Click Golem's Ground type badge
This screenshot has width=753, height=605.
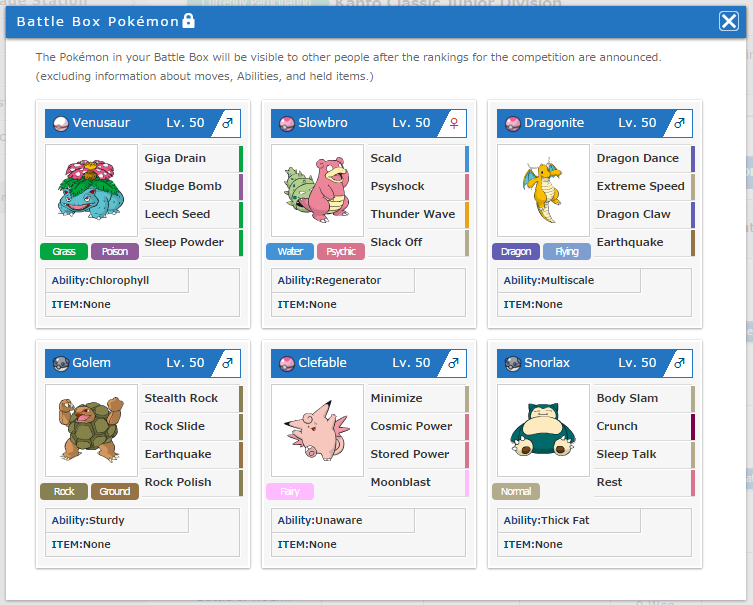115,491
